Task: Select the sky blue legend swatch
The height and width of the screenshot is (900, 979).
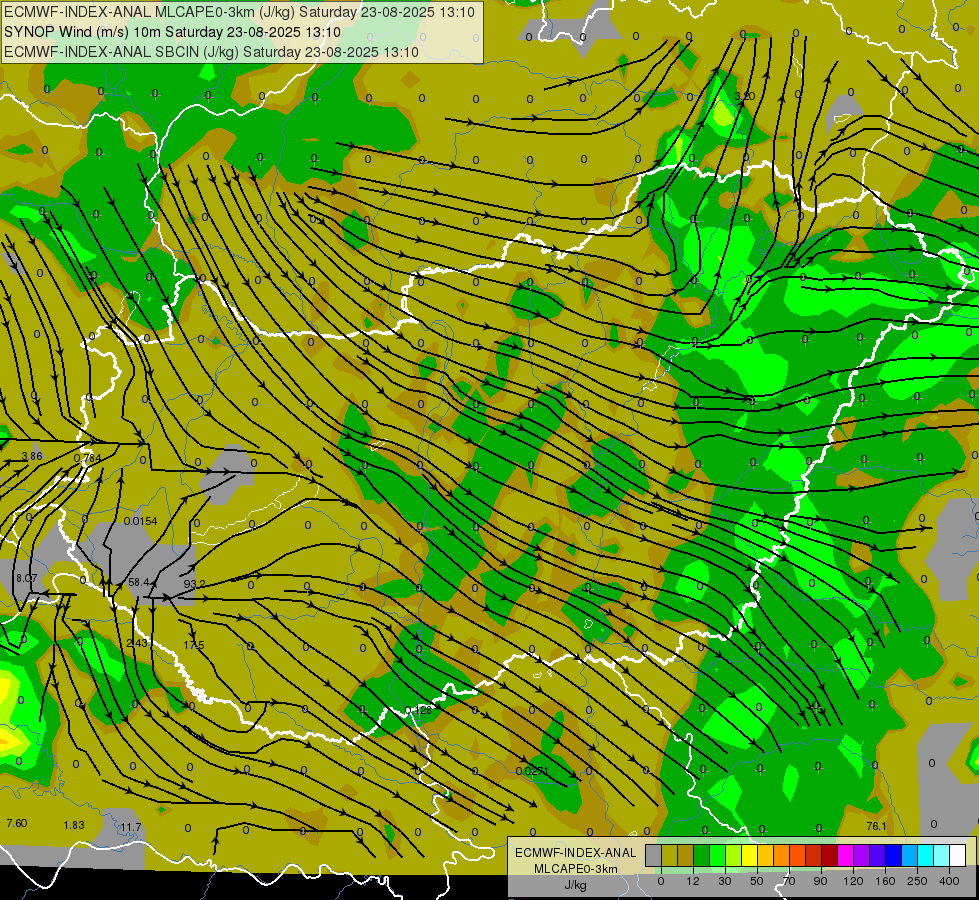Action: (910, 855)
